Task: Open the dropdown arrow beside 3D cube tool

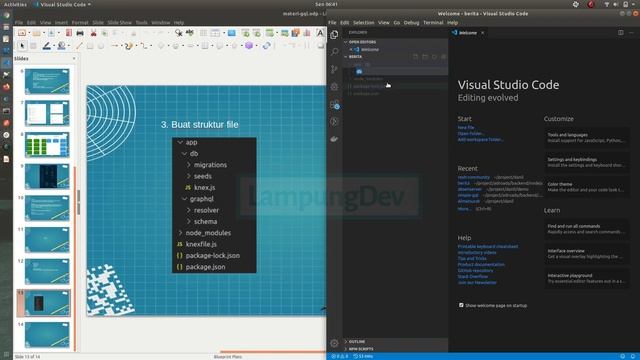Action: (256, 46)
